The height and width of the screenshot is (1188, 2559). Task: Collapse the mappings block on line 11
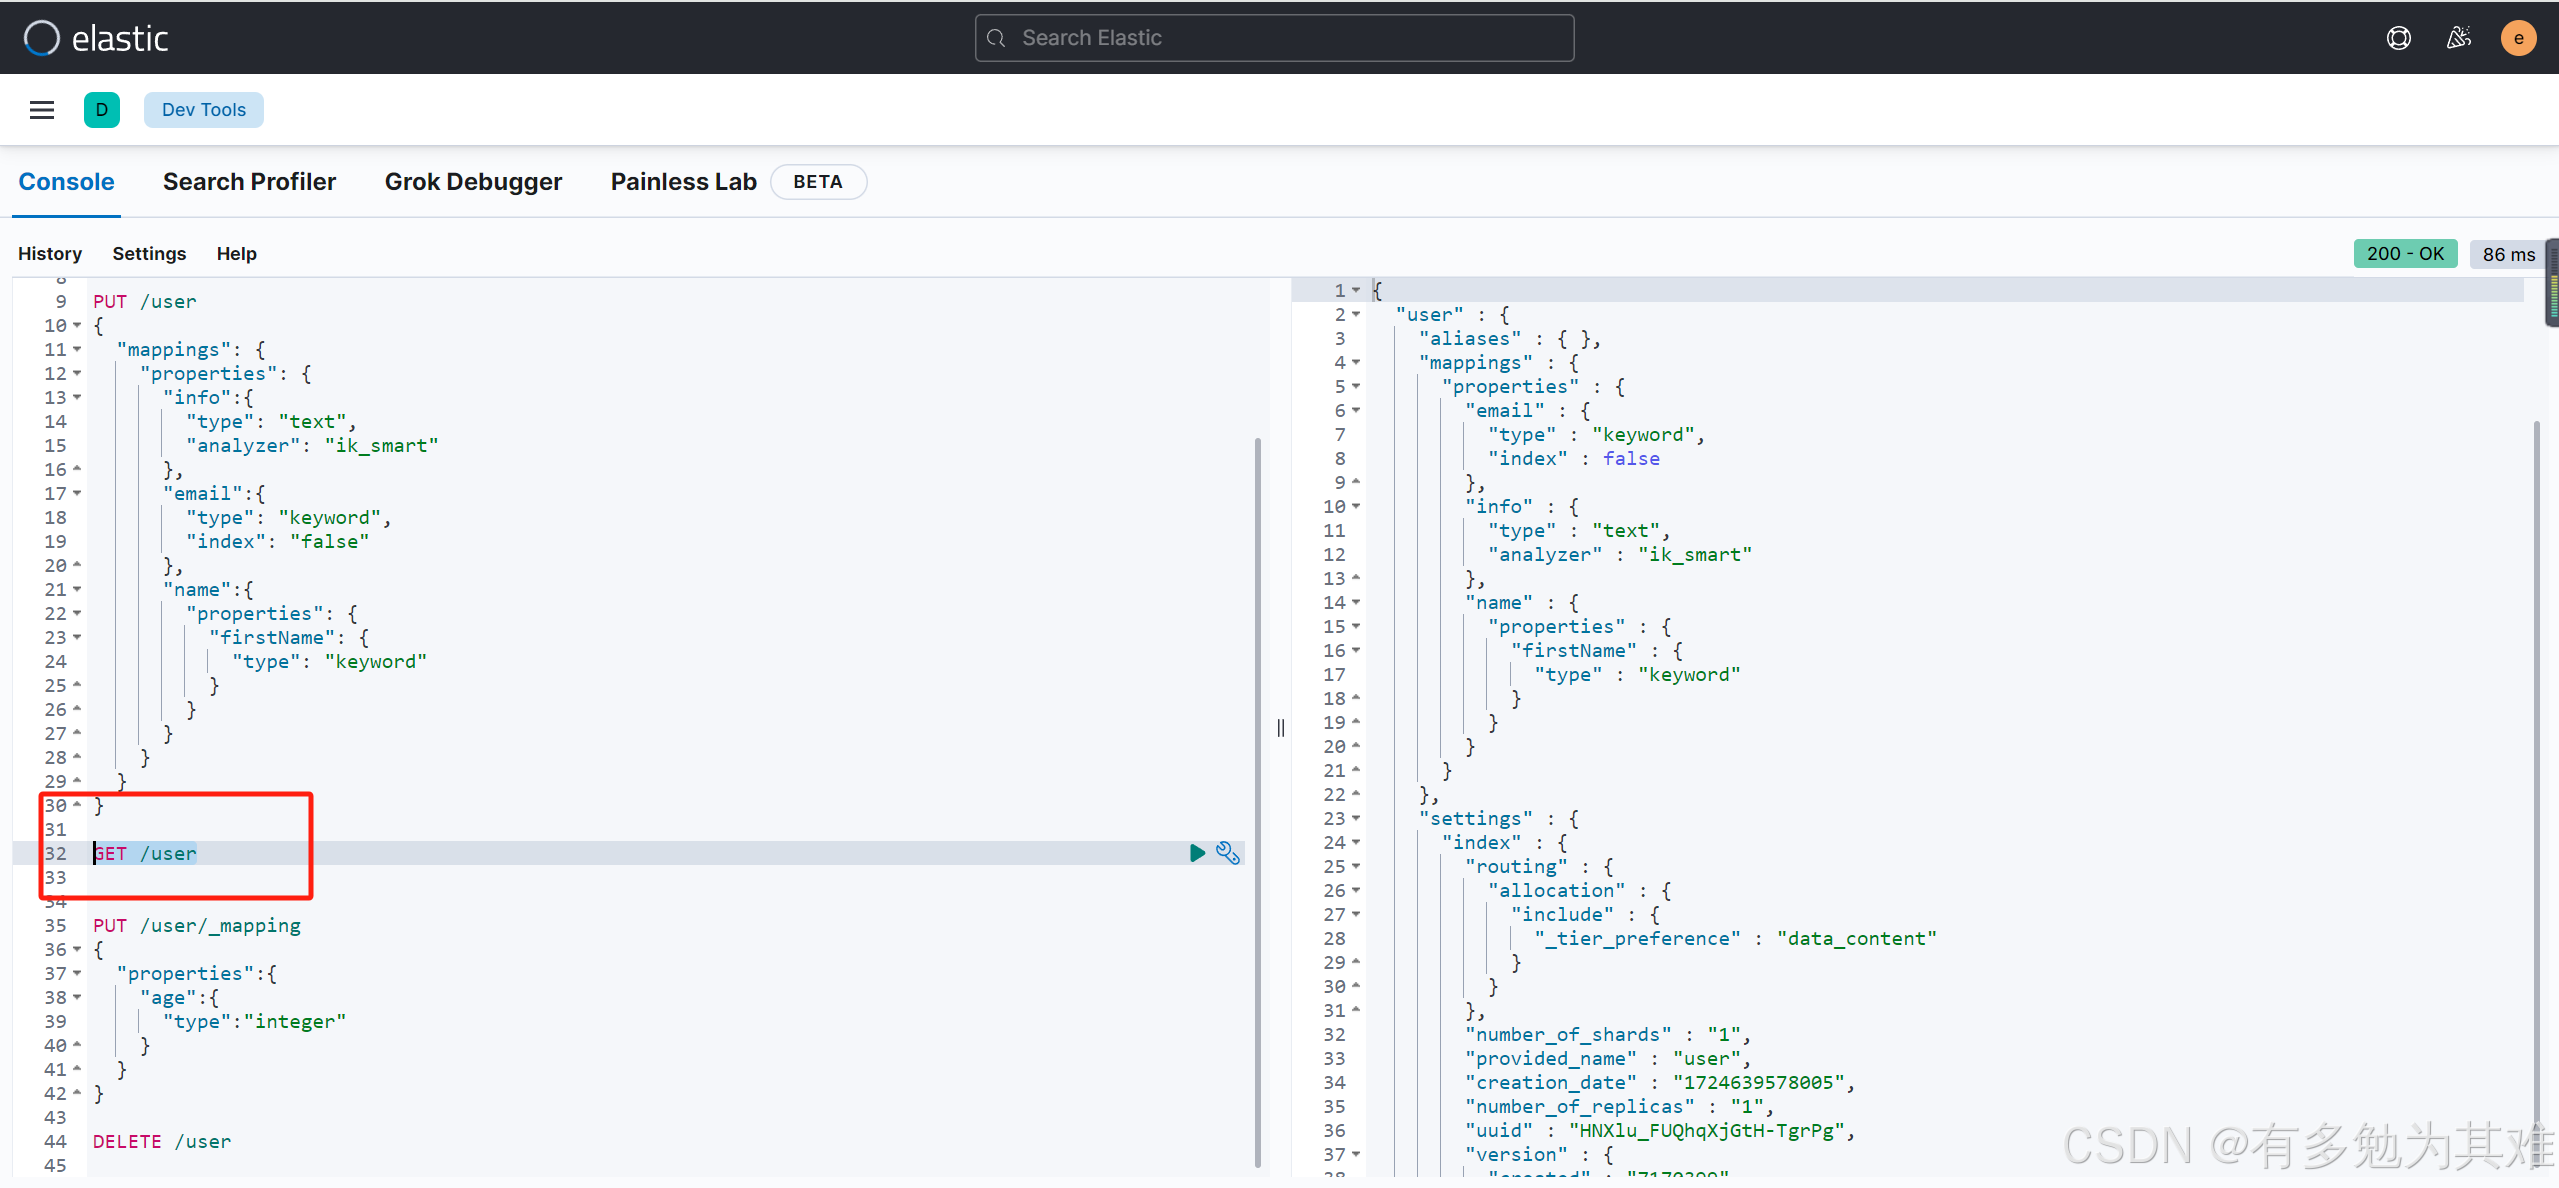(x=77, y=350)
